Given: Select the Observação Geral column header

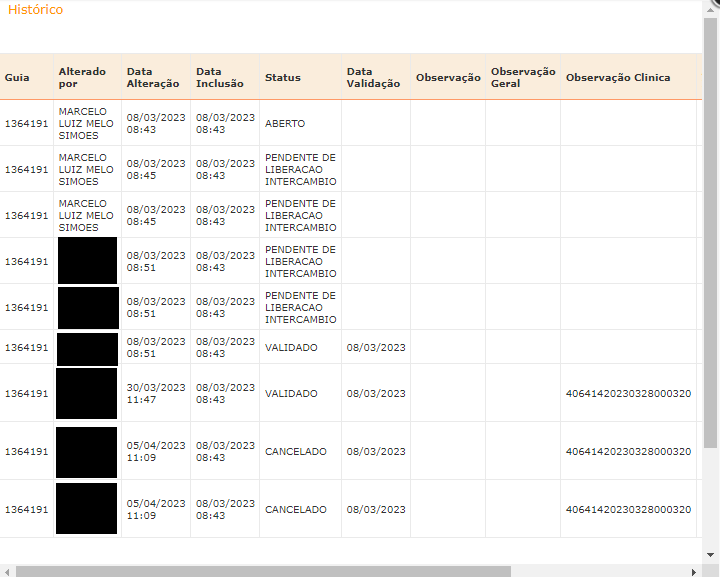Looking at the screenshot, I should pyautogui.click(x=523, y=78).
